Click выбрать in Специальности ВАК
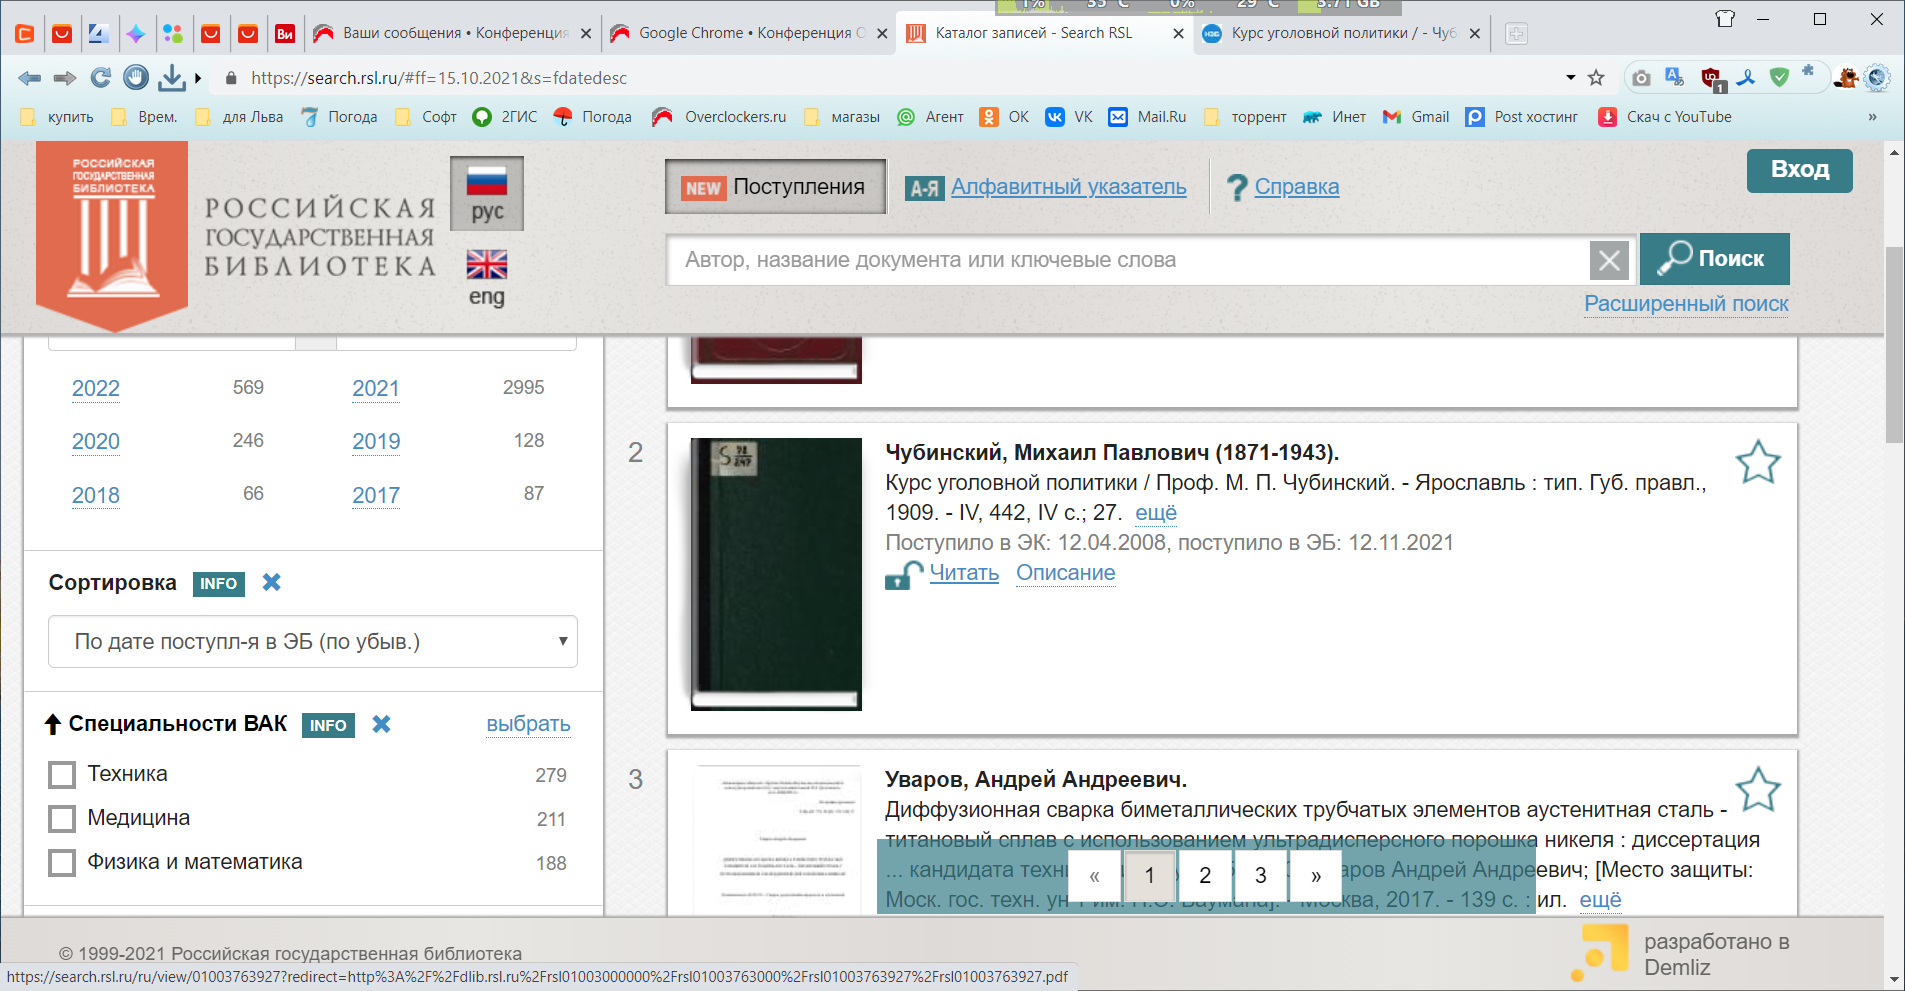The image size is (1905, 991). point(528,724)
